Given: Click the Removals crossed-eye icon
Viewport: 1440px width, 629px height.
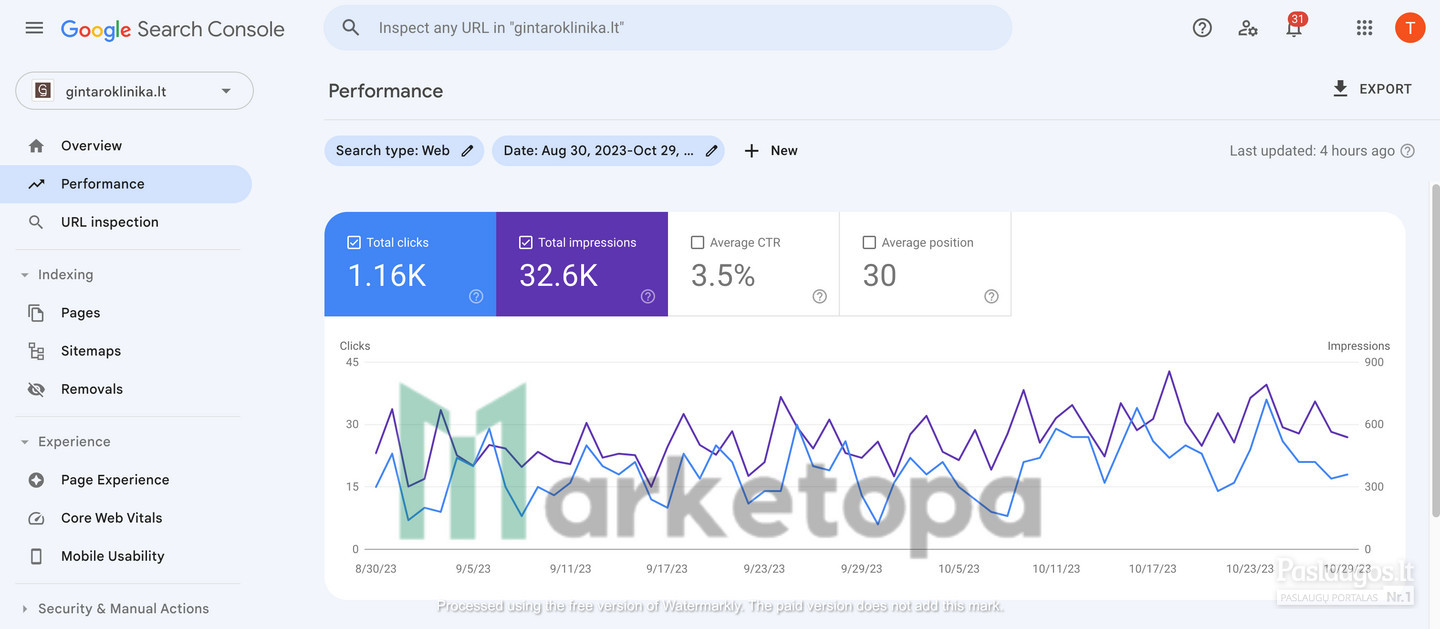Looking at the screenshot, I should tap(37, 389).
